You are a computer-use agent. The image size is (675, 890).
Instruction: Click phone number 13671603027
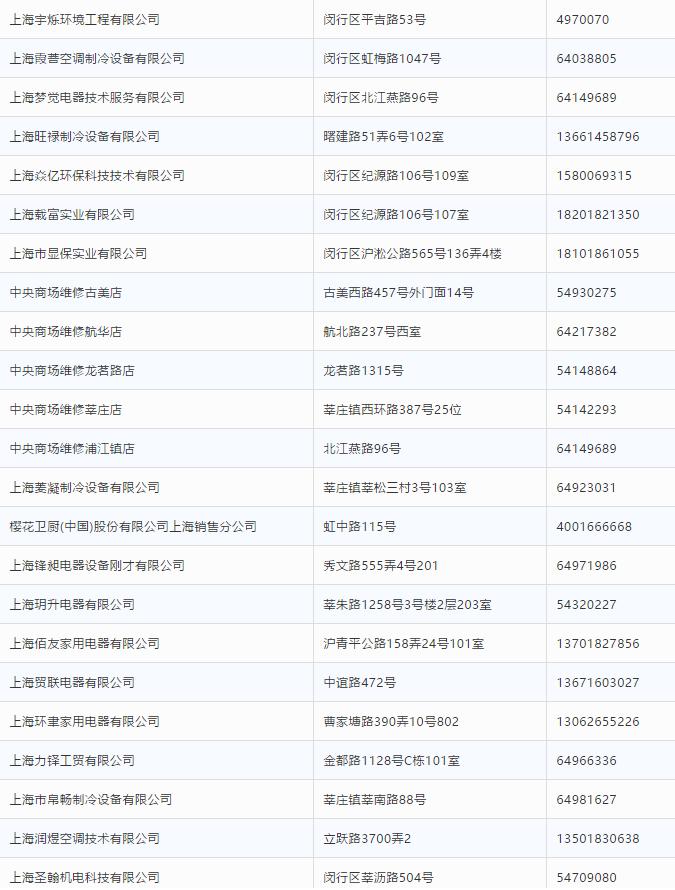(x=598, y=683)
